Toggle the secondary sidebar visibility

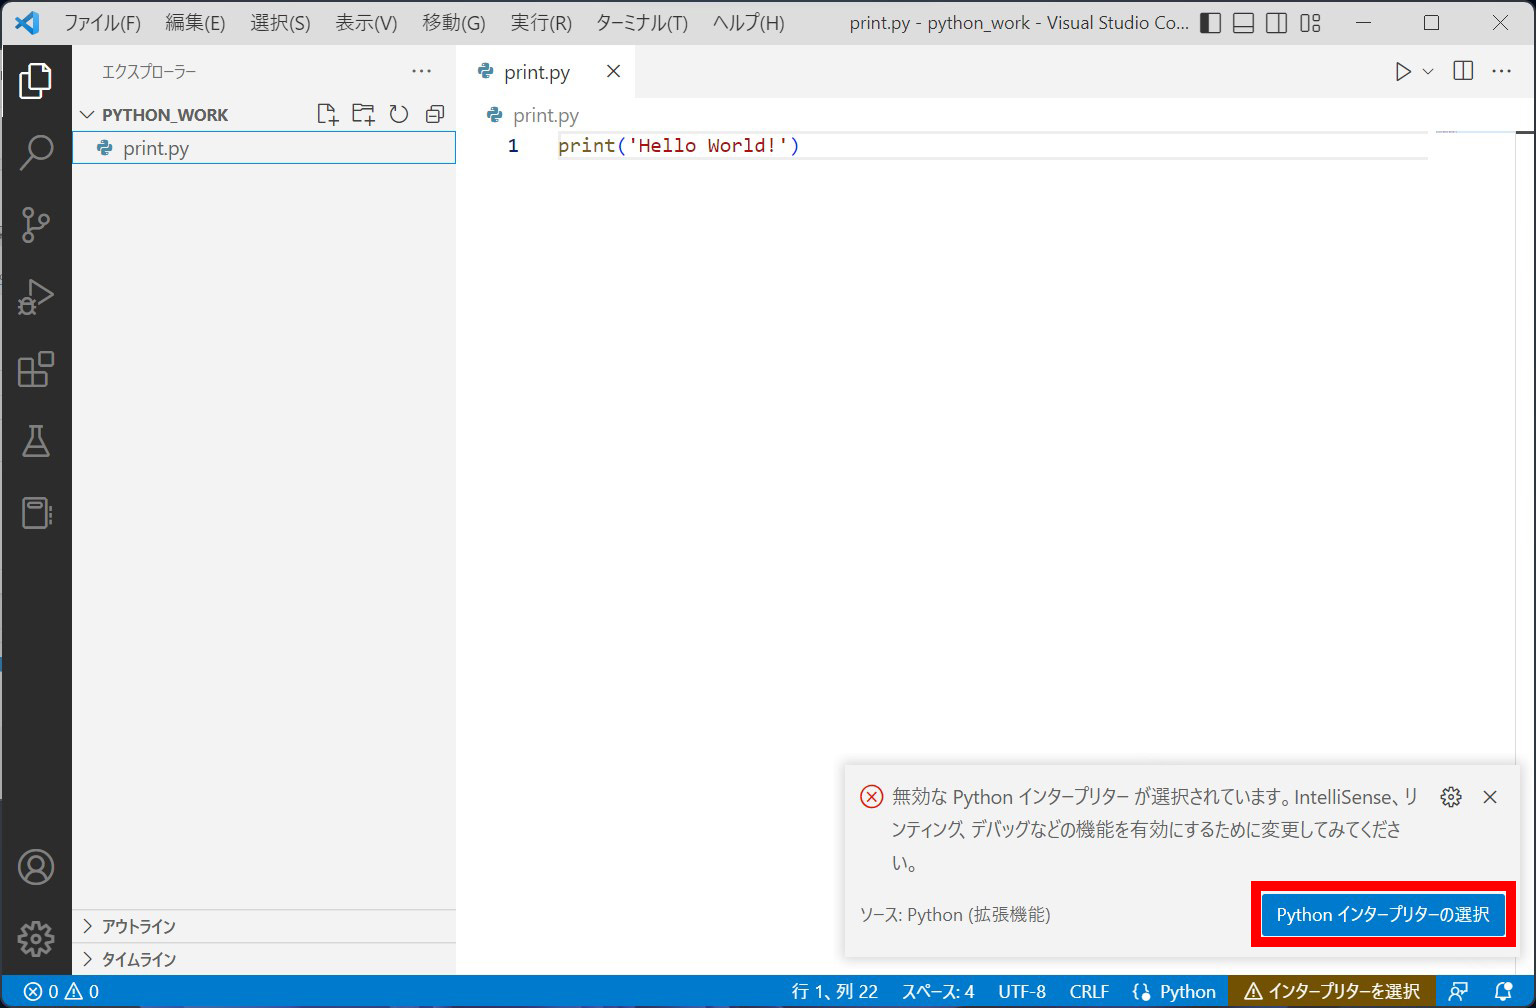1277,22
